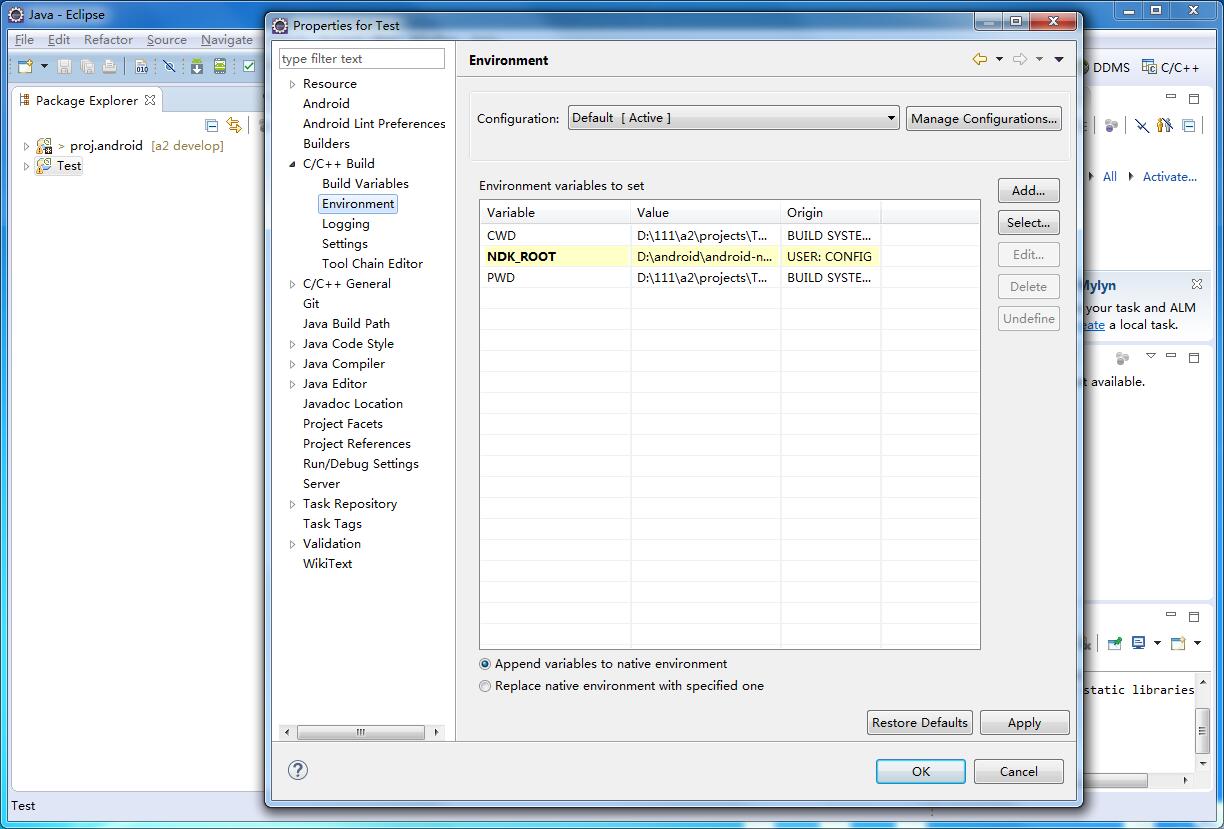Open Android SDK Manager toolbar icon
Screen dimensions: 1224x829
pyautogui.click(x=197, y=67)
